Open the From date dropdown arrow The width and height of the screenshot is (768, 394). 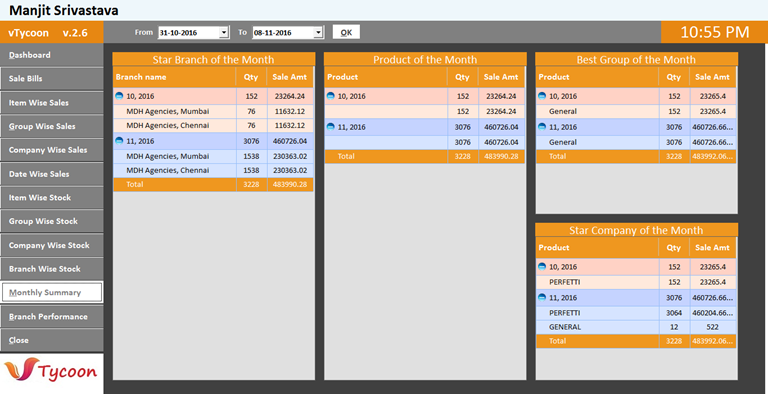pos(224,33)
